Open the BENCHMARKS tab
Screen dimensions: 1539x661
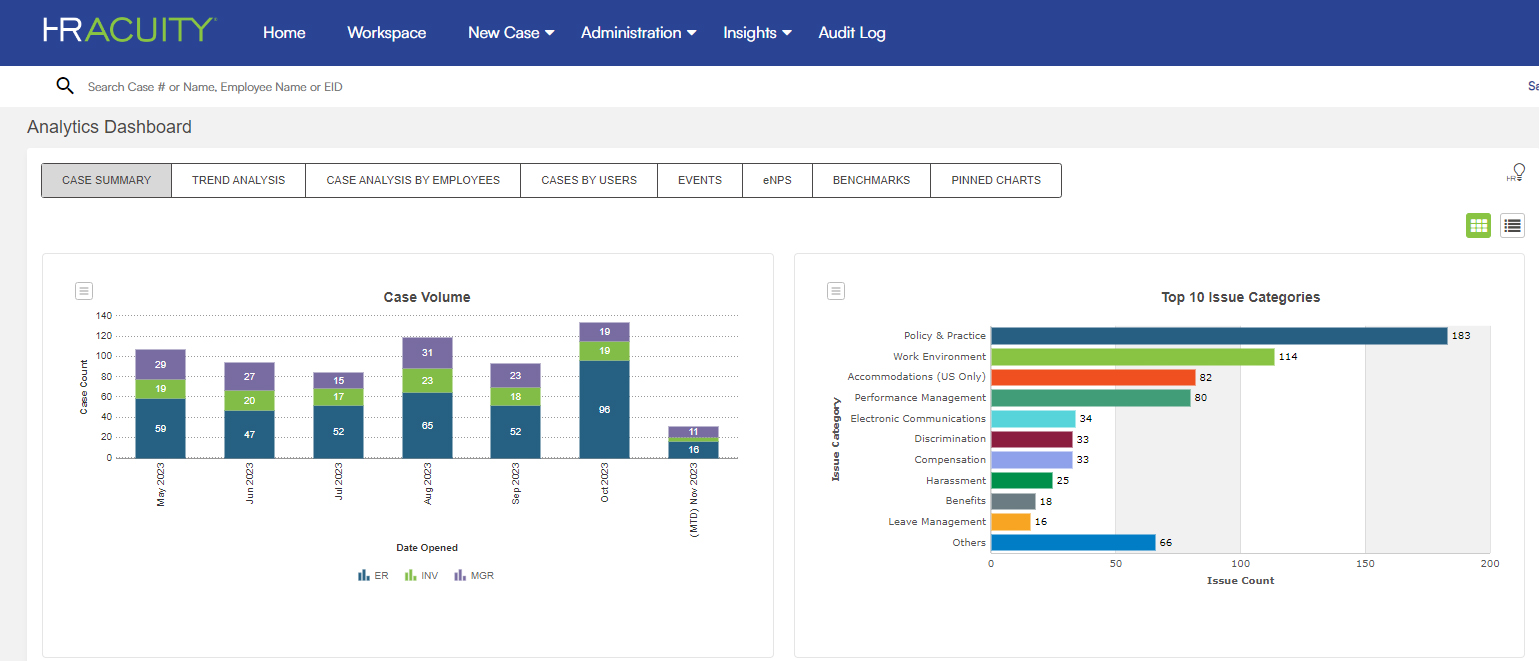click(870, 180)
